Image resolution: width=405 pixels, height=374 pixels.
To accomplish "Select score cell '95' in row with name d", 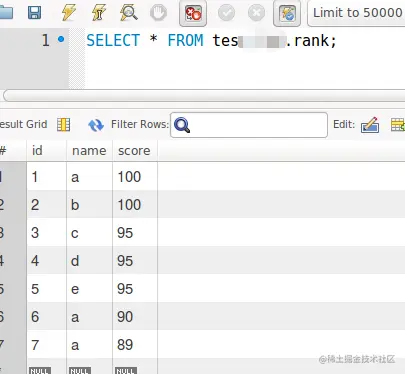I will tap(135, 261).
